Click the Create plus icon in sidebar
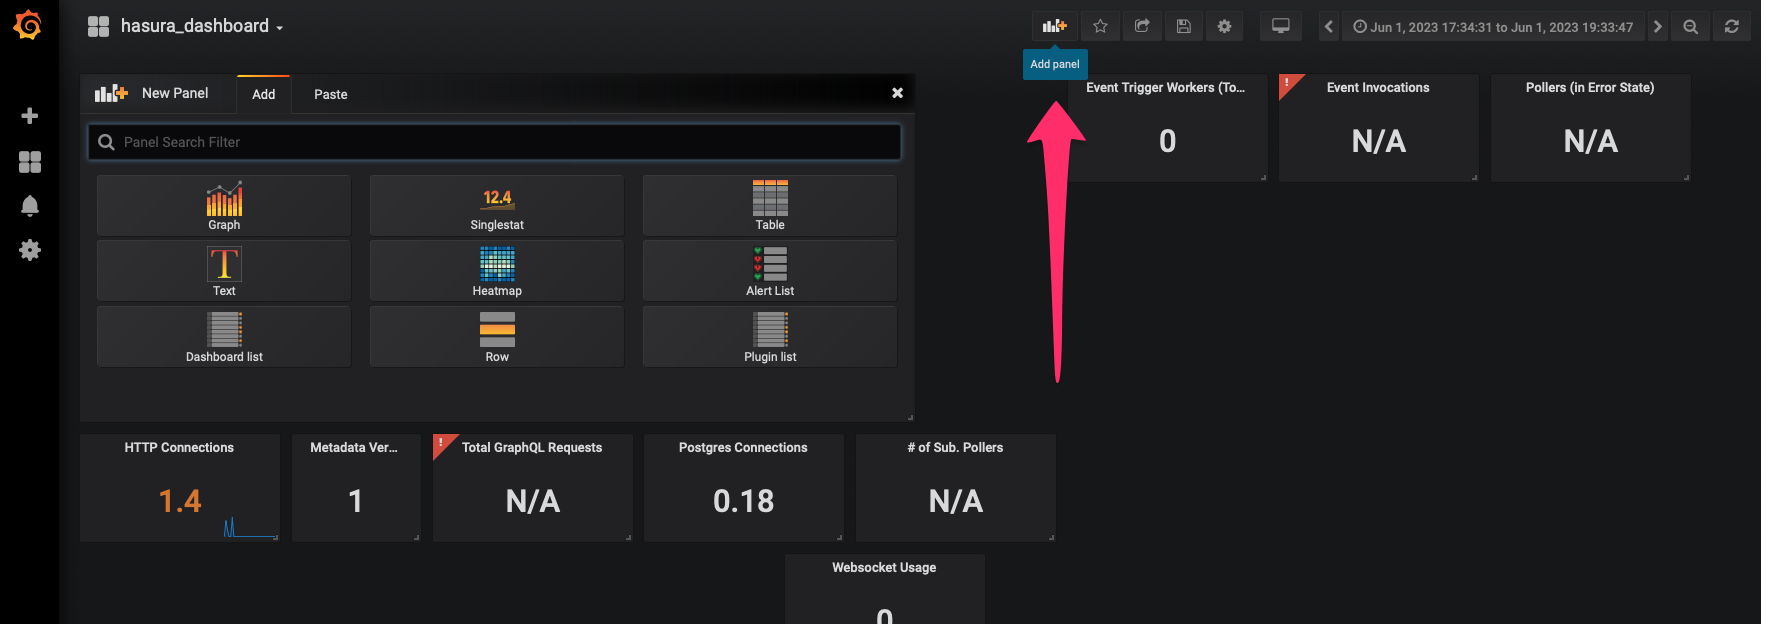The width and height of the screenshot is (1766, 624). click(30, 116)
